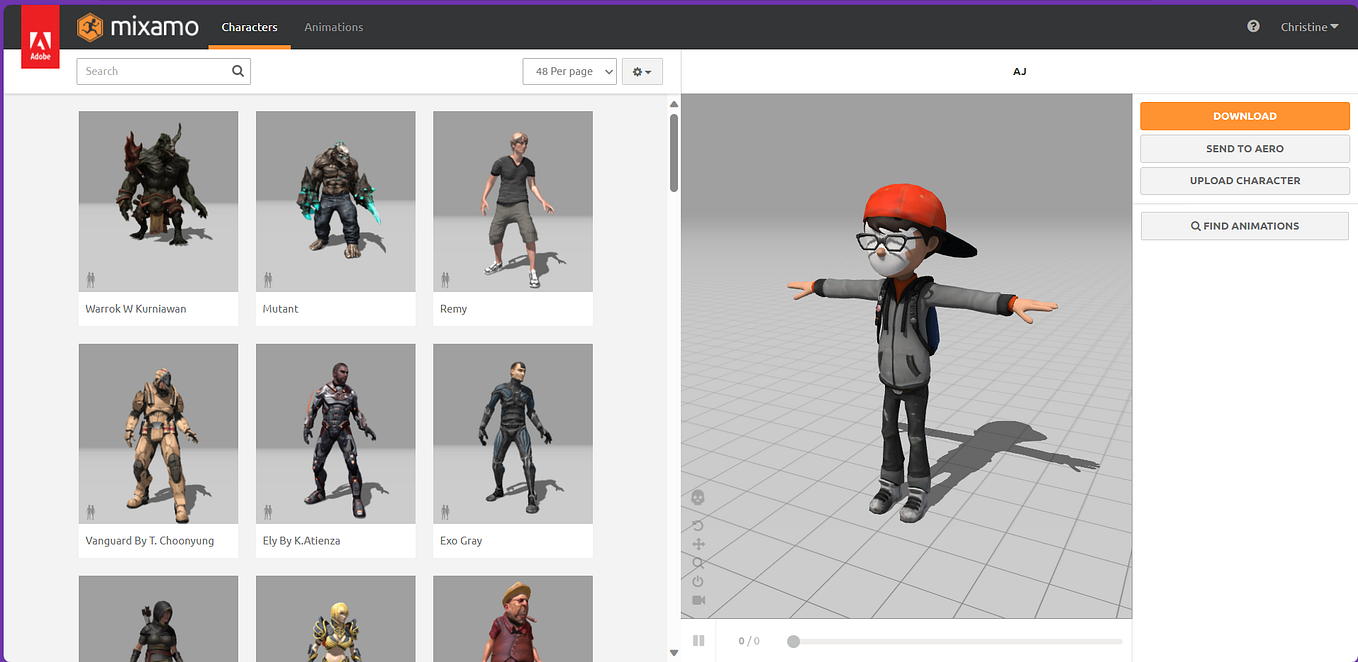Select the Characters tab

point(249,27)
